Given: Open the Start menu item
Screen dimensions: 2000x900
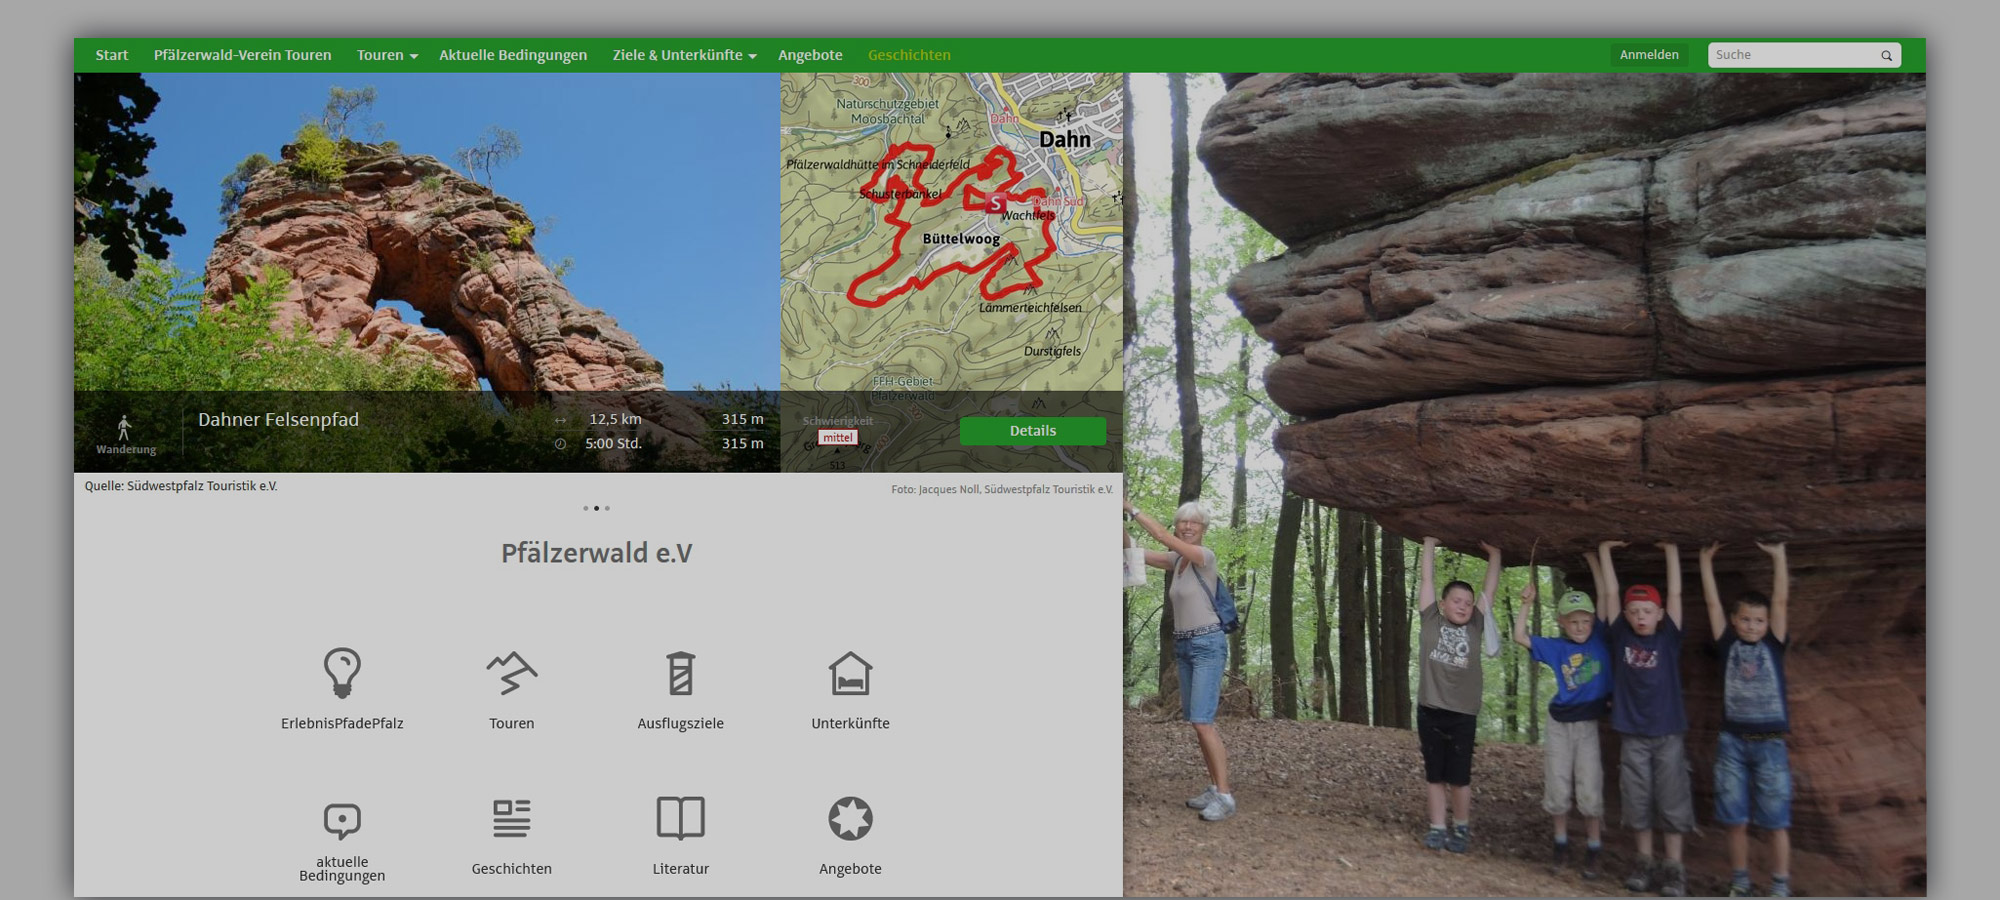Looking at the screenshot, I should click(x=112, y=55).
